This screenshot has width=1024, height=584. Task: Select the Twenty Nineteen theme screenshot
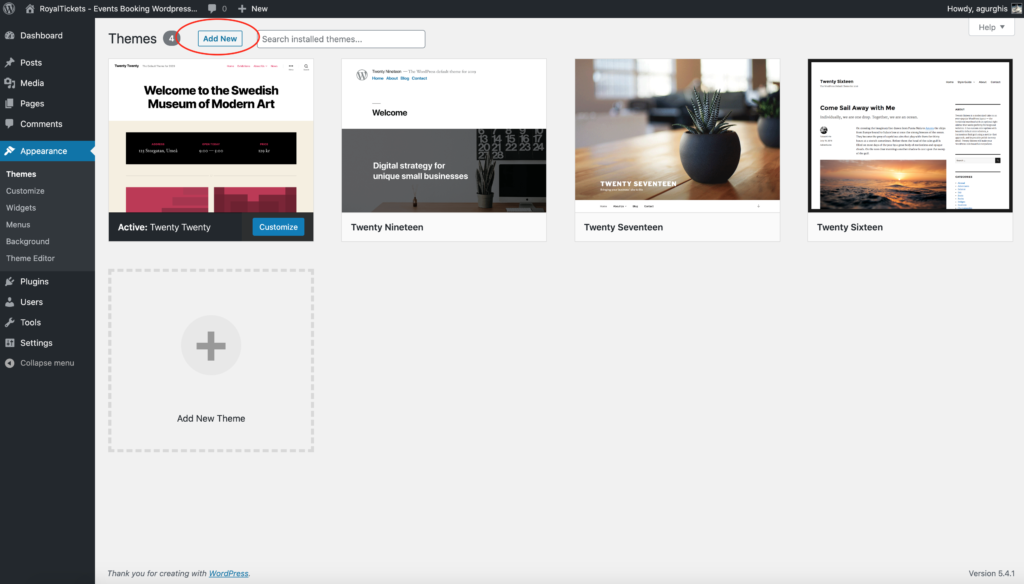coord(444,136)
